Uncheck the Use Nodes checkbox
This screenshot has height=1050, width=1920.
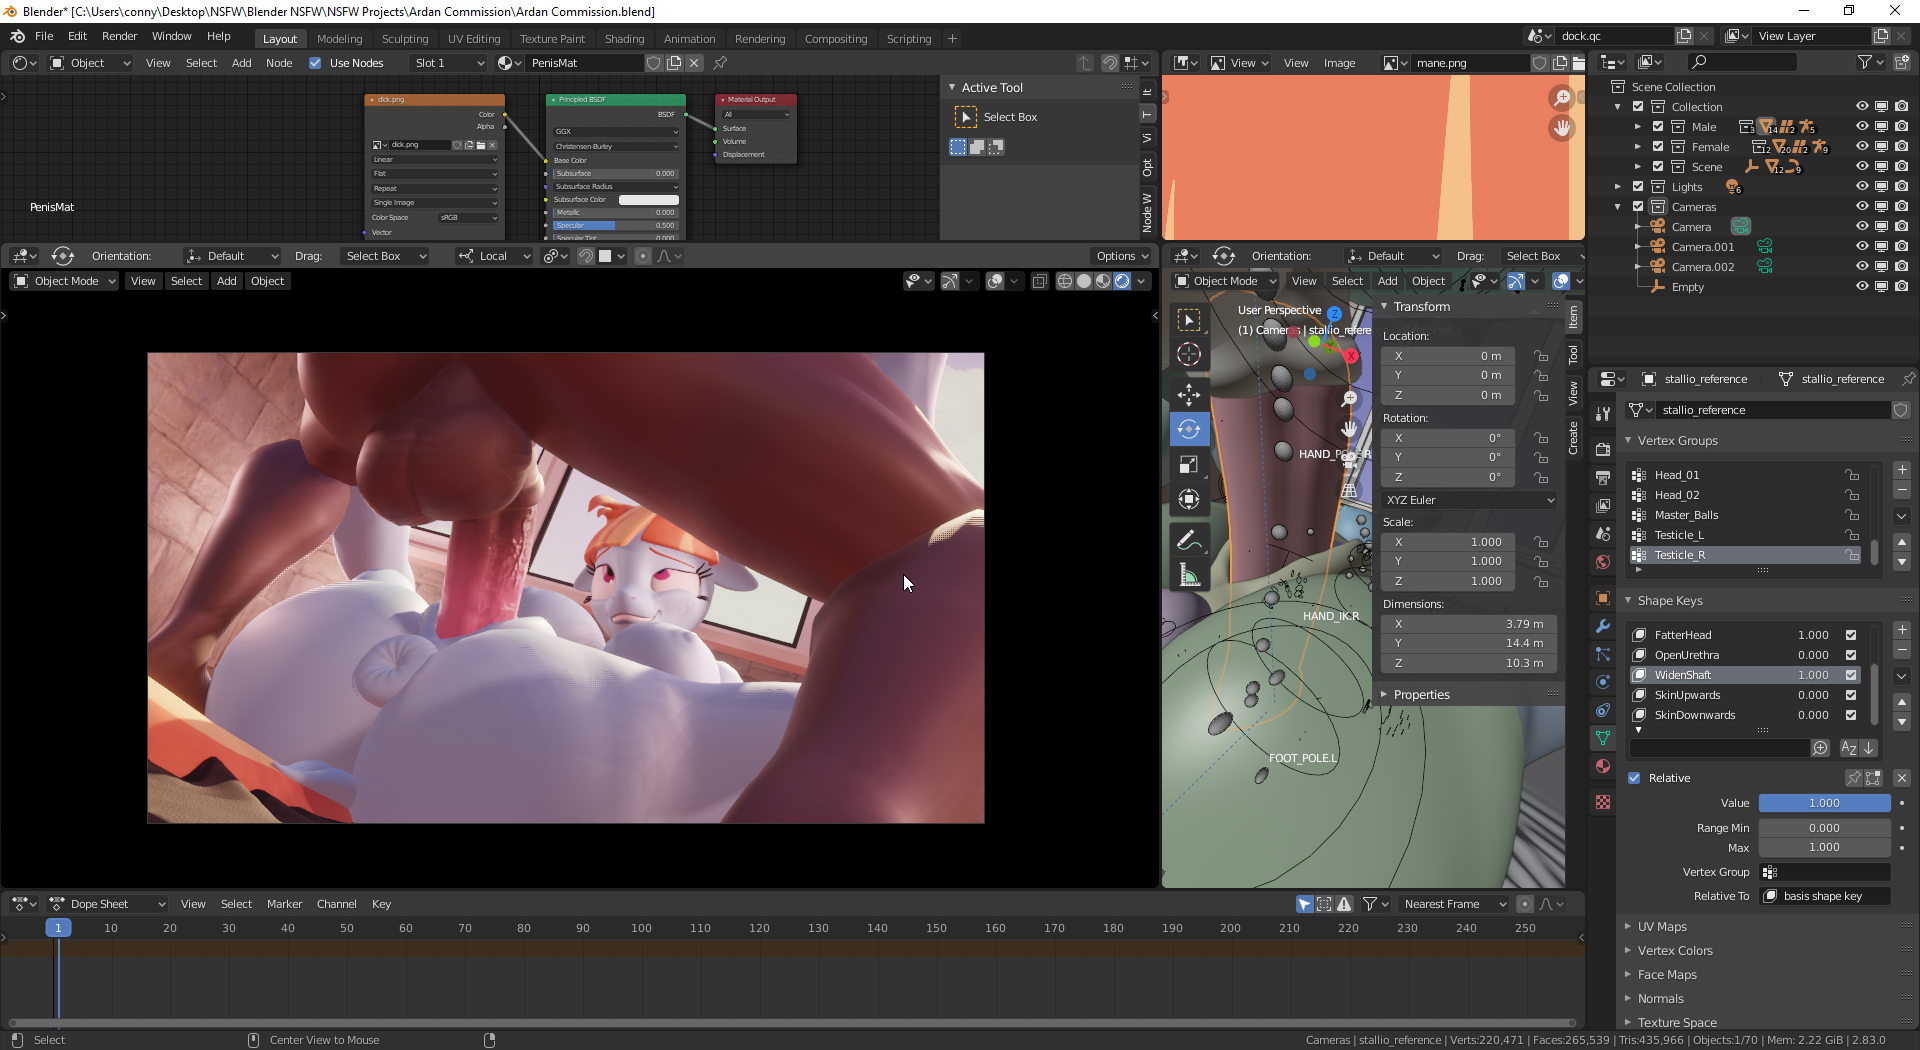[x=315, y=63]
